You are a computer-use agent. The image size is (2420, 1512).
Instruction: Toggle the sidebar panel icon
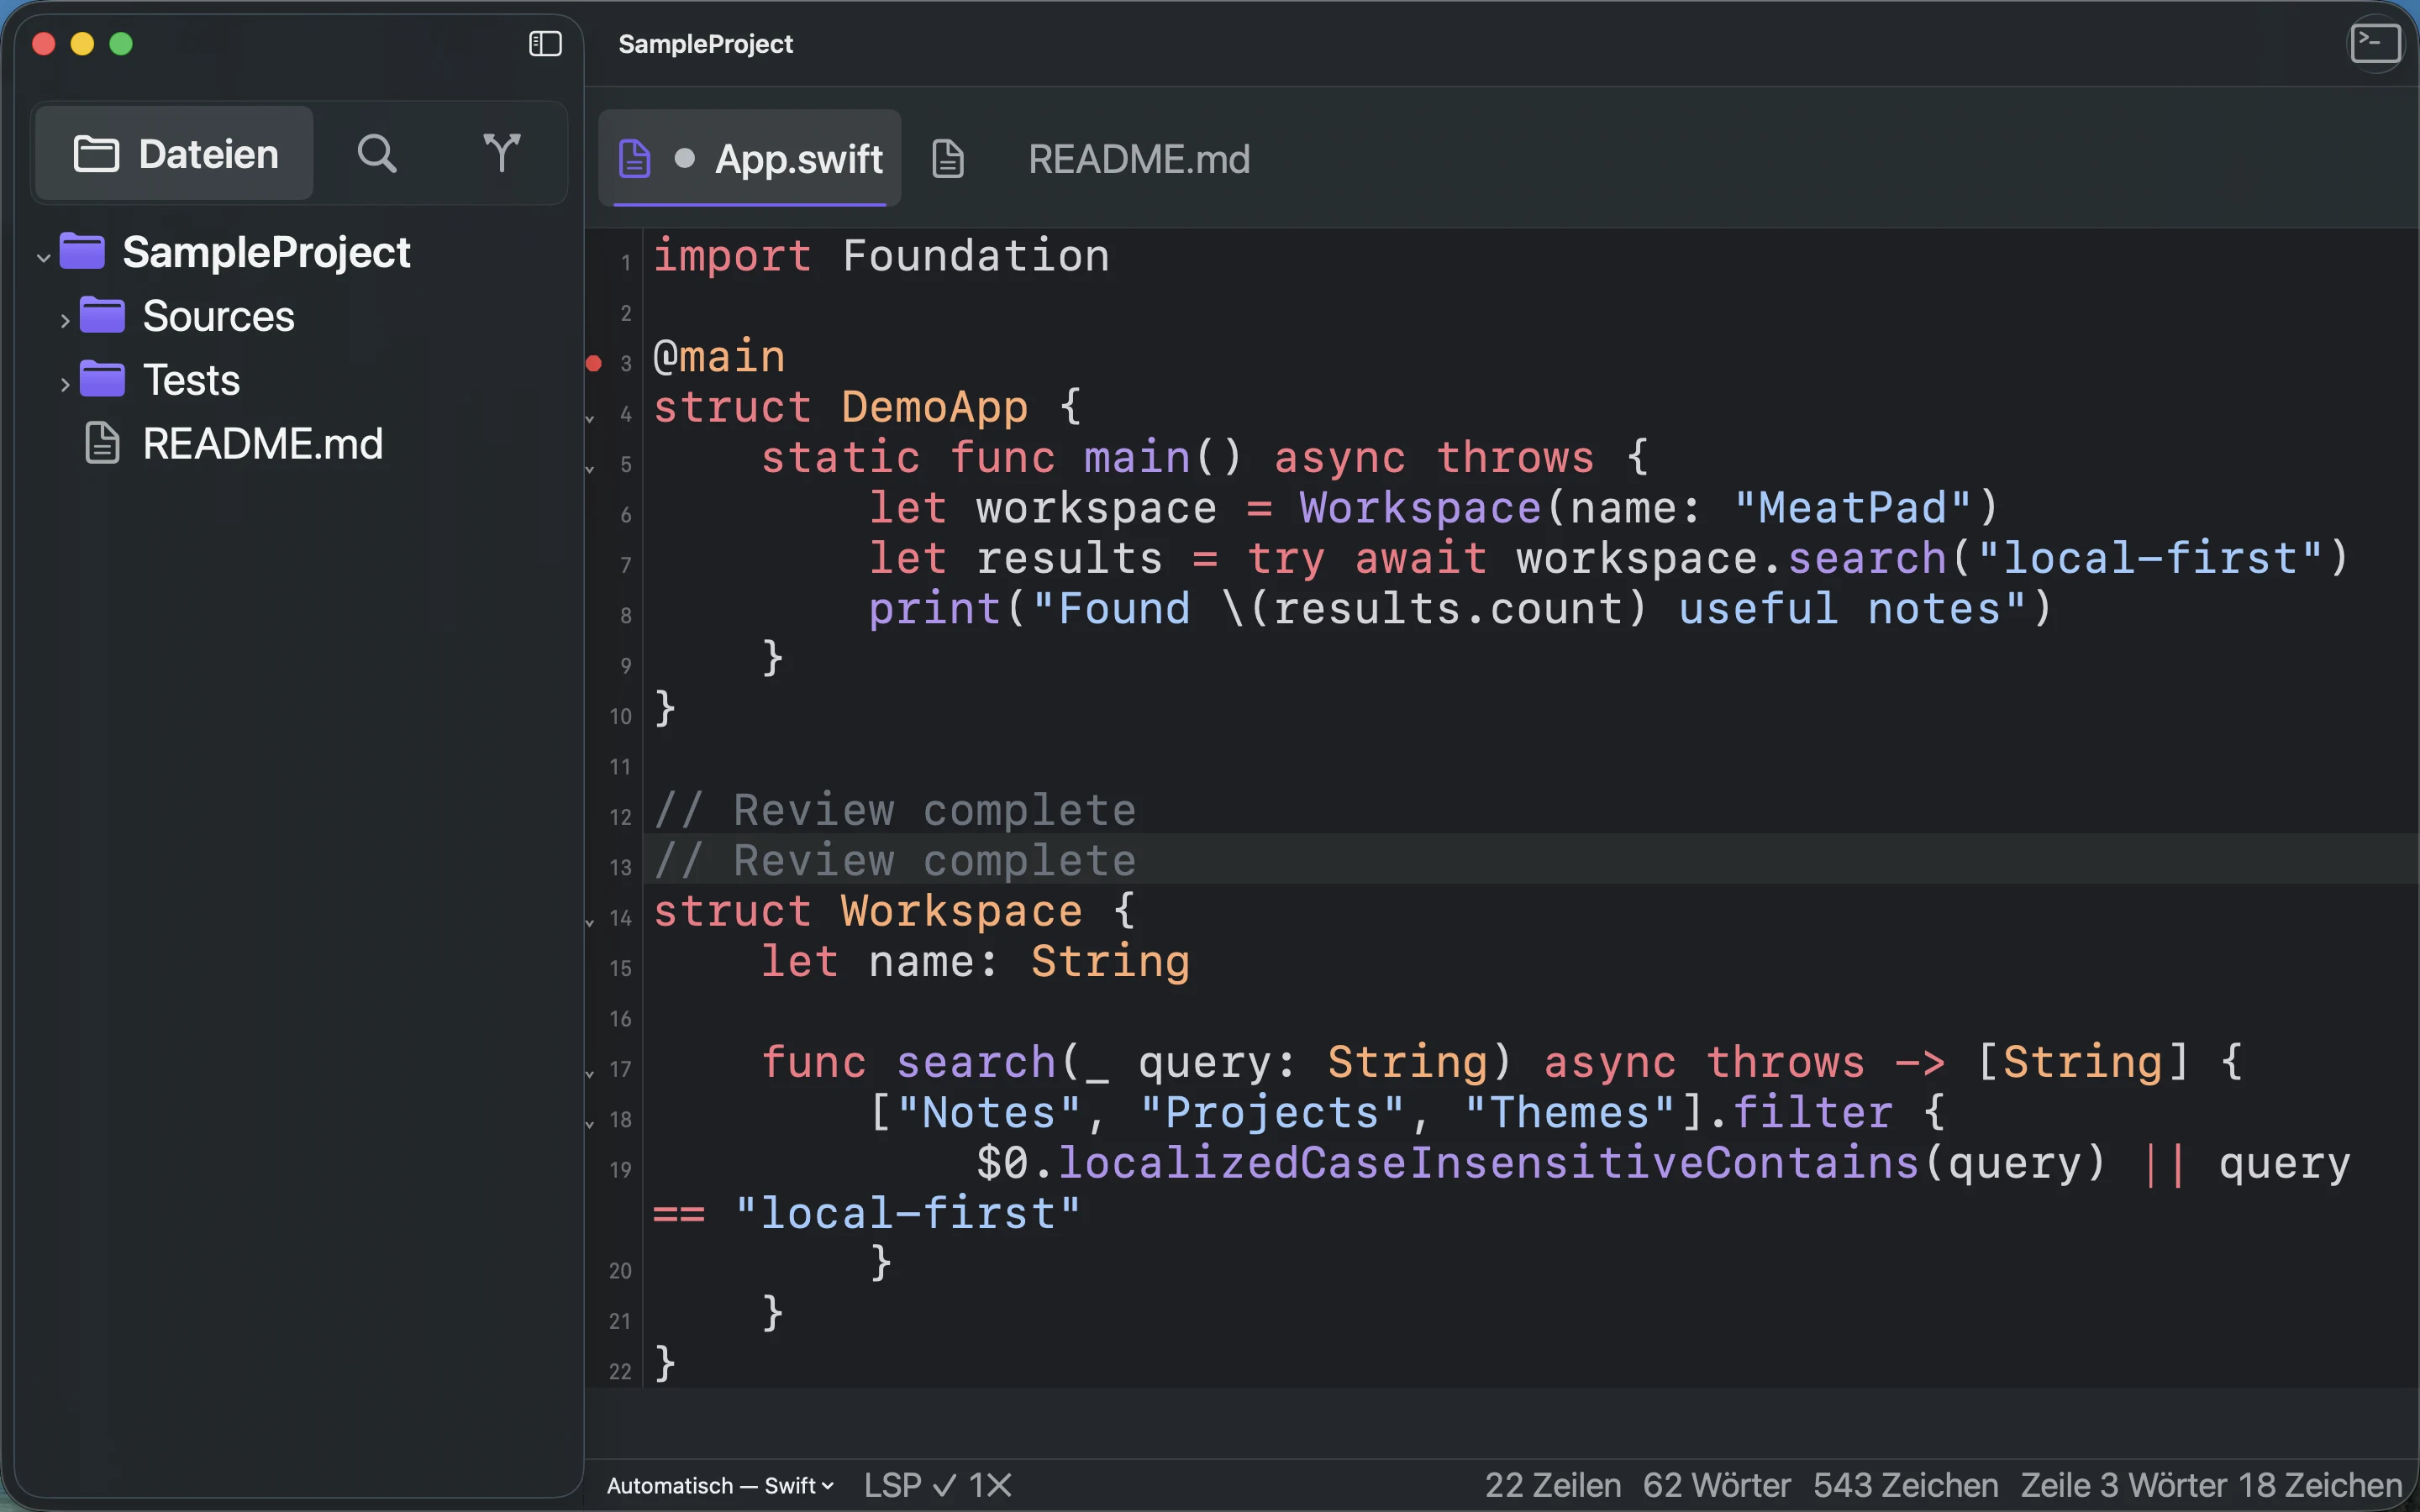[x=545, y=44]
